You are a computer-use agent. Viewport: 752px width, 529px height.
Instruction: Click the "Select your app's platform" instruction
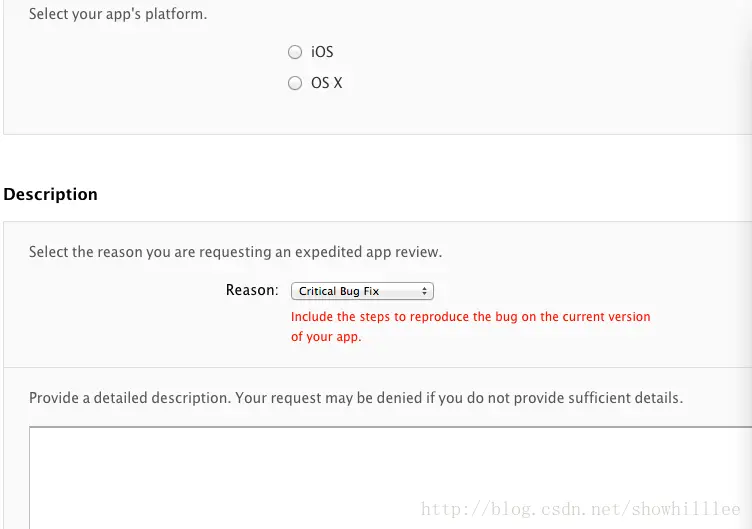(x=118, y=14)
